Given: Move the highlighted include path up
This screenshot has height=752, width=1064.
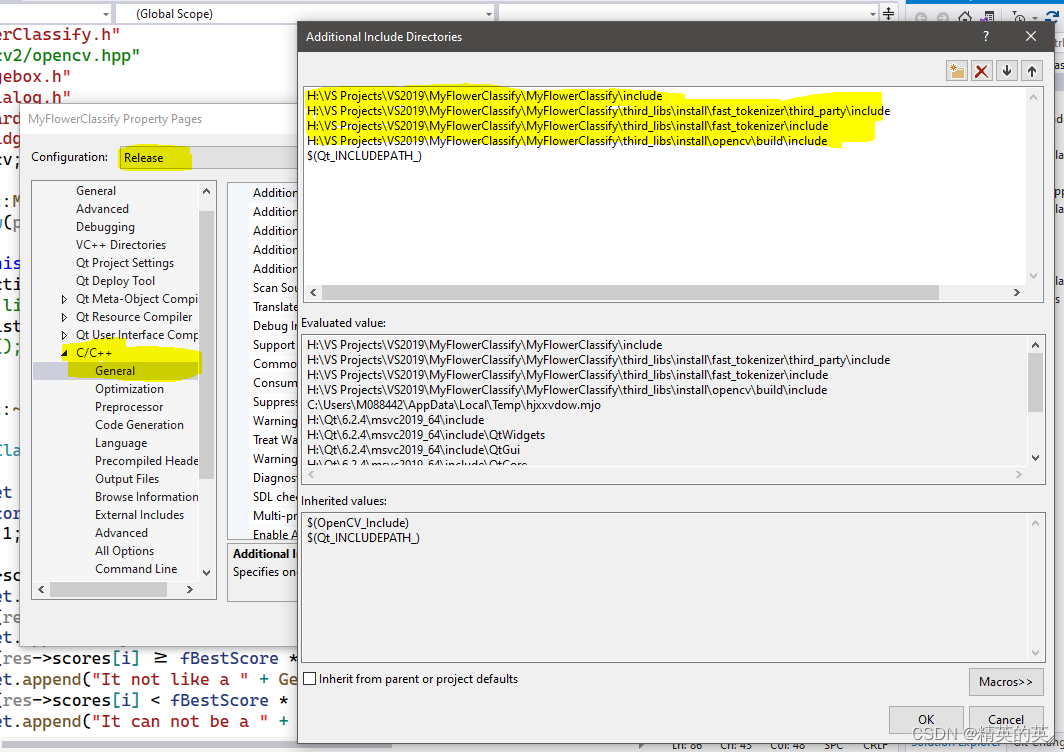Looking at the screenshot, I should tap(1033, 71).
